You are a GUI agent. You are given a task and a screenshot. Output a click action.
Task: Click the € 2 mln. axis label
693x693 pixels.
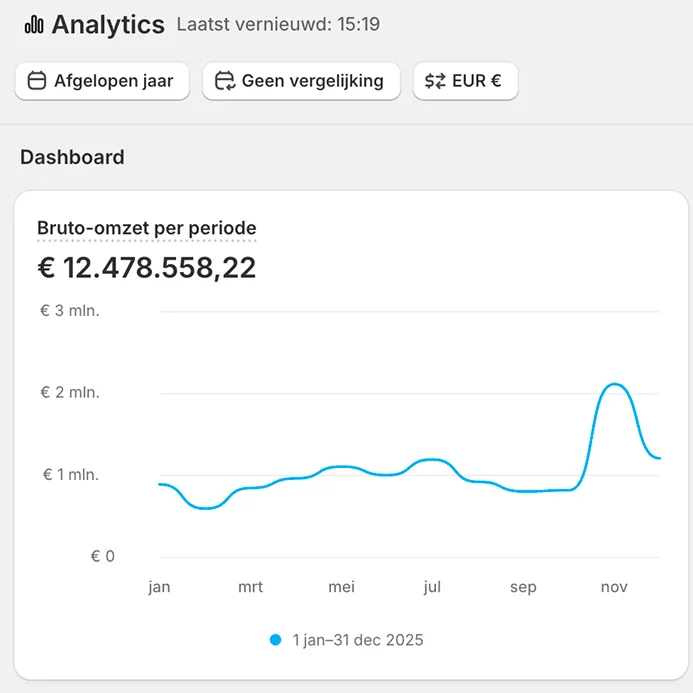70,392
